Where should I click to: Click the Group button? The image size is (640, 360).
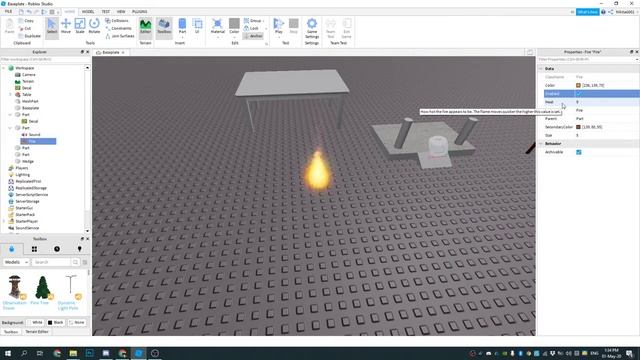click(x=253, y=20)
